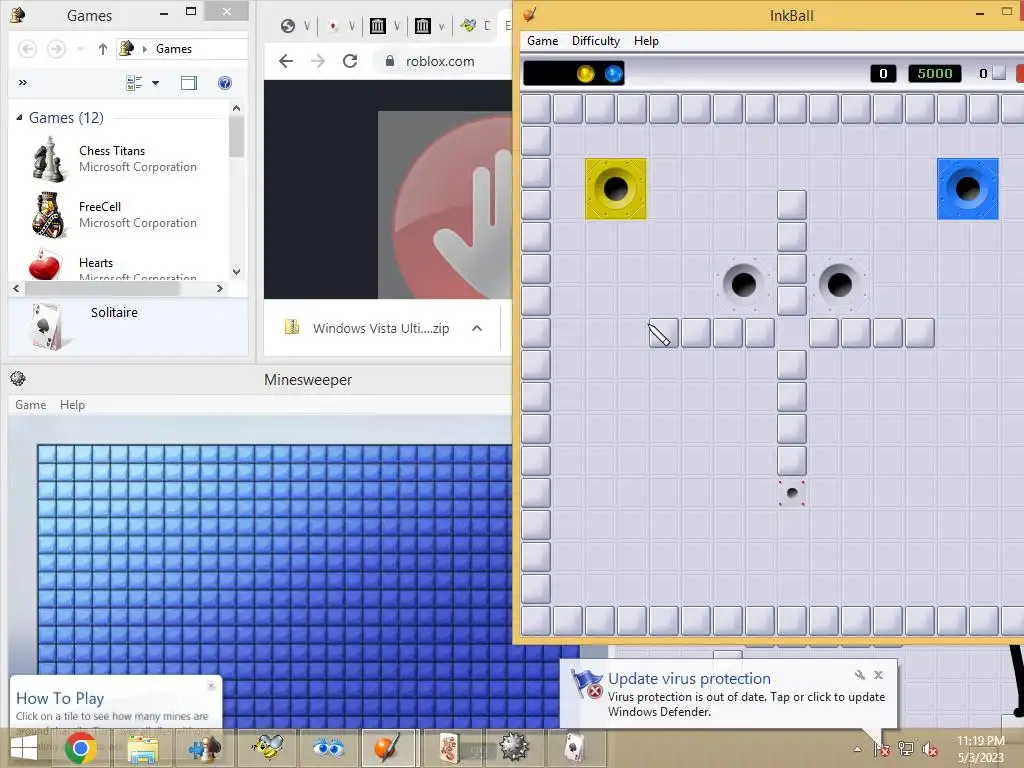Click the yellow ball in InkBall queue
The image size is (1024, 768).
pyautogui.click(x=585, y=74)
